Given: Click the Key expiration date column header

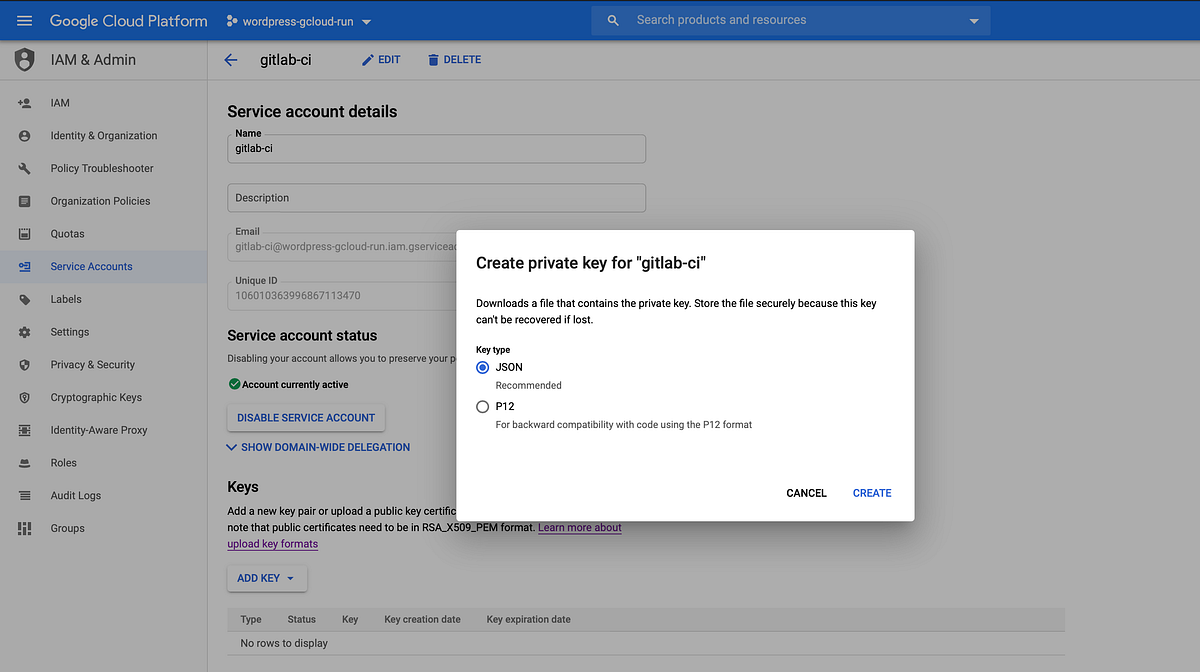Looking at the screenshot, I should coord(528,620).
